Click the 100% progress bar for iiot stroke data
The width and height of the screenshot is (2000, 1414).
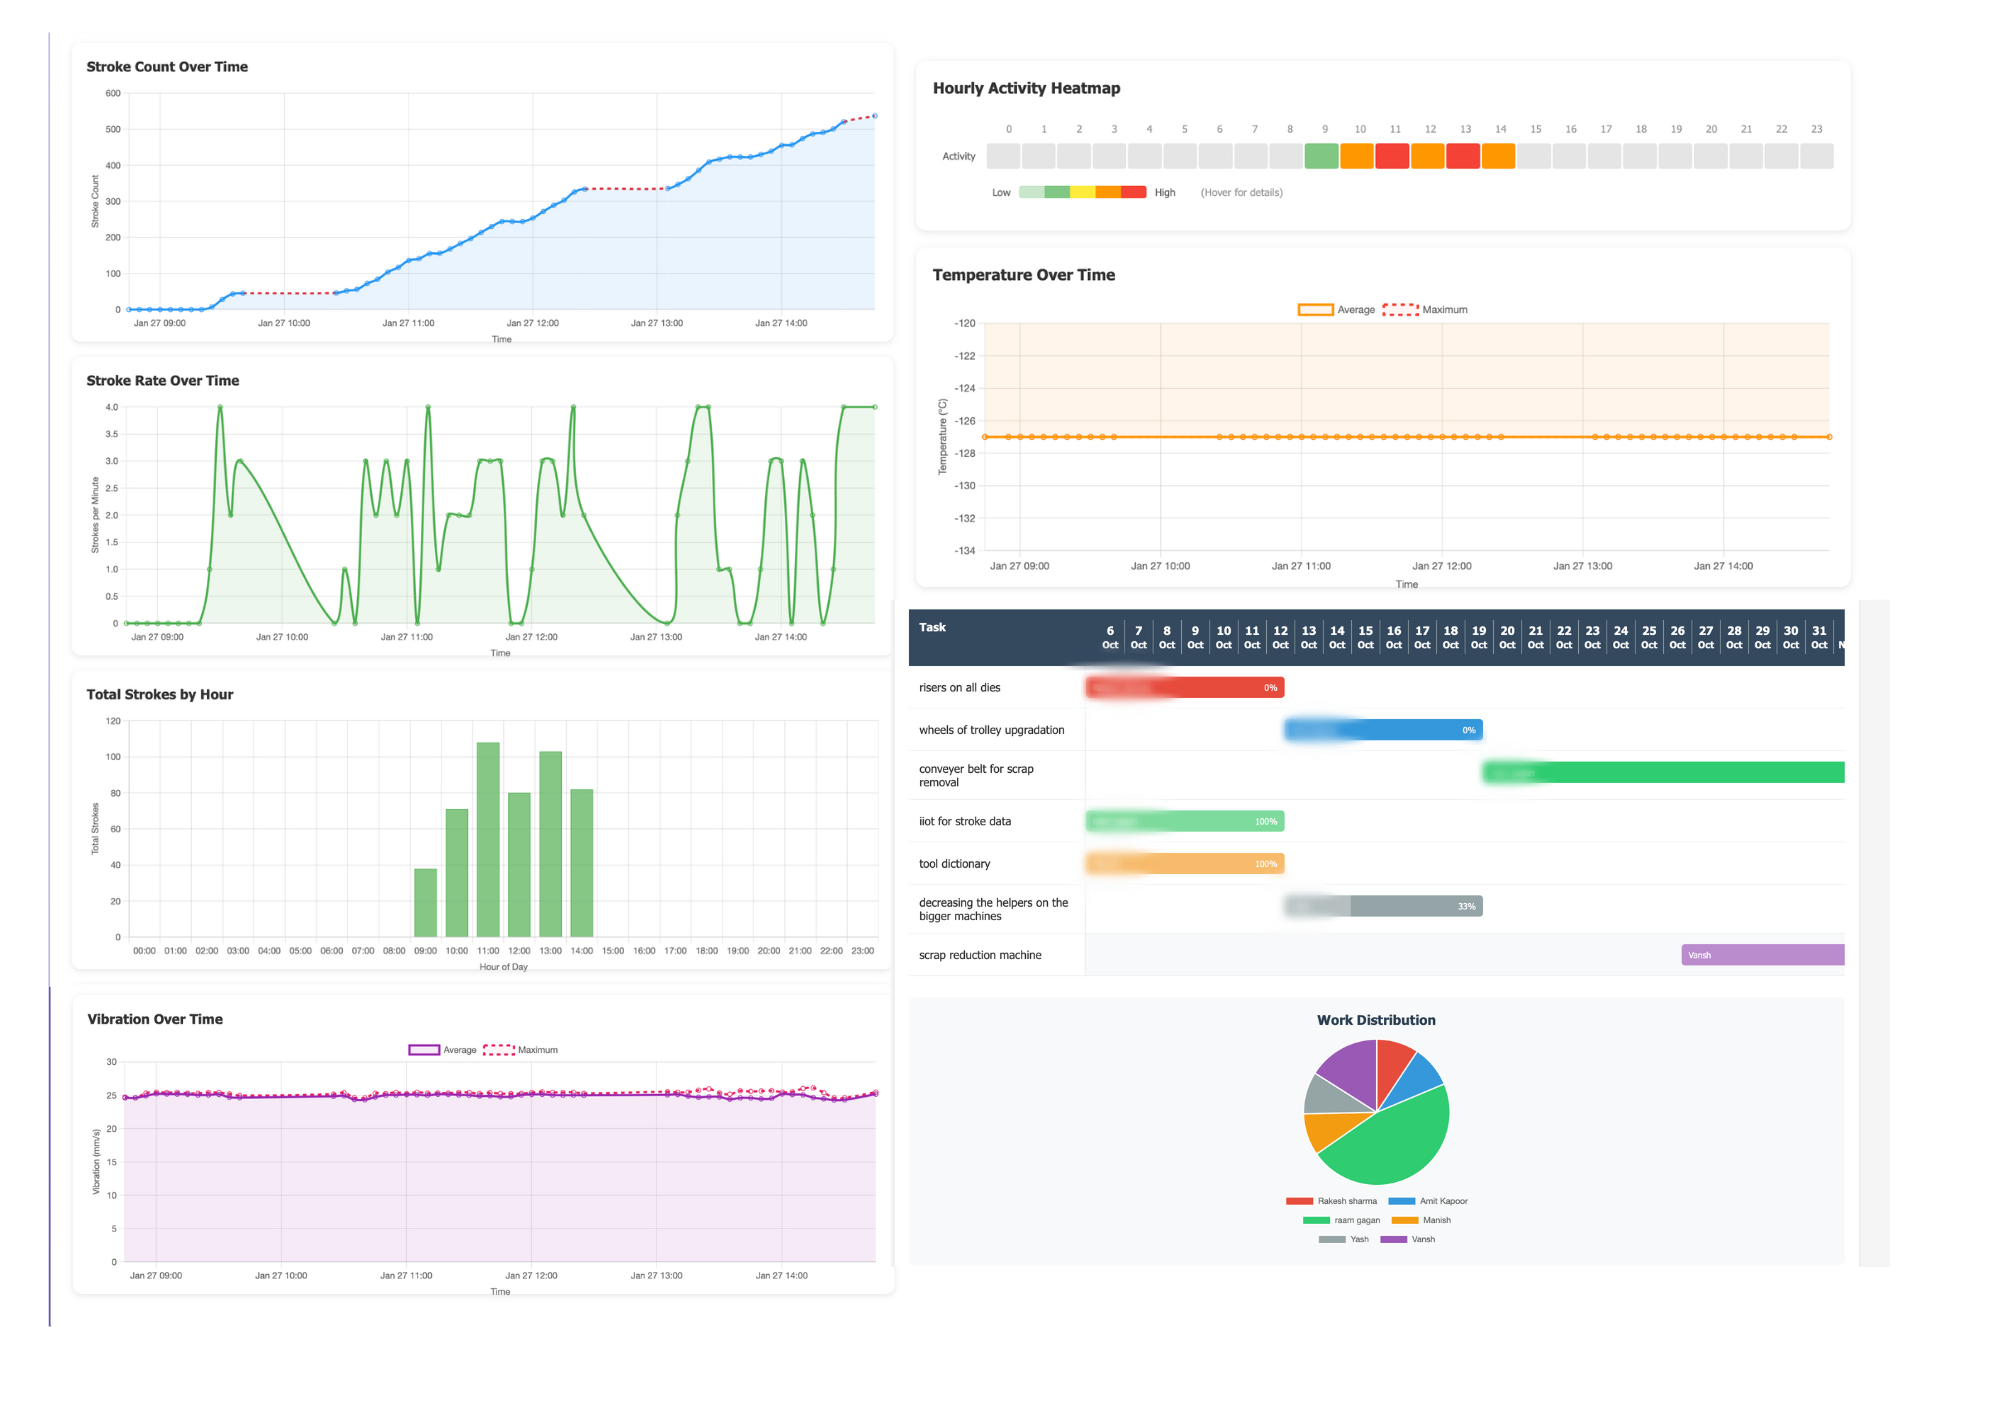(1185, 820)
